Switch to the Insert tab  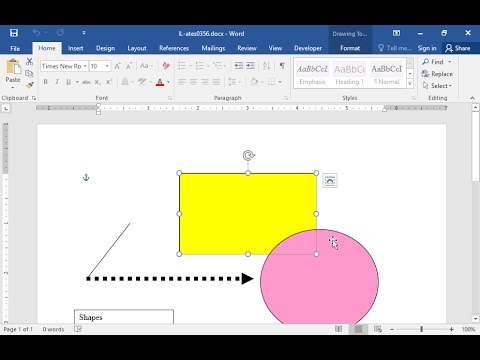pyautogui.click(x=76, y=48)
